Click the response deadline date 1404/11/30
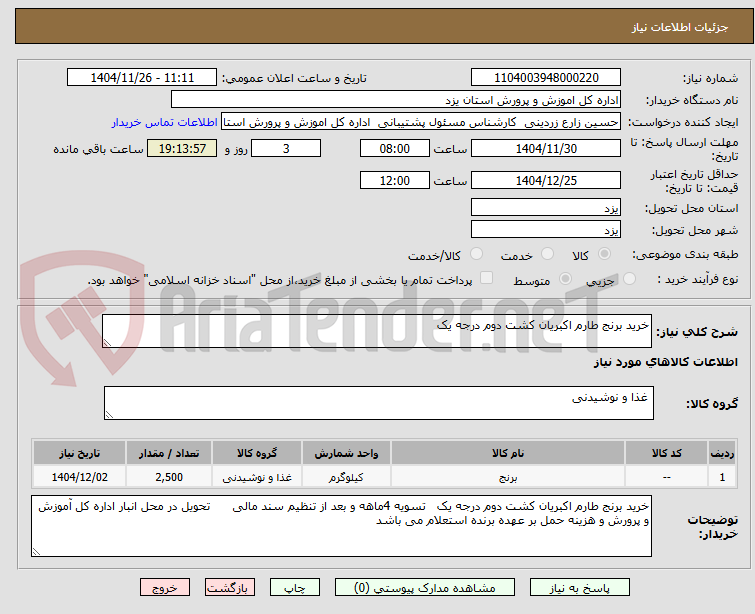Screen dimensions: 755x614 [x=546, y=148]
